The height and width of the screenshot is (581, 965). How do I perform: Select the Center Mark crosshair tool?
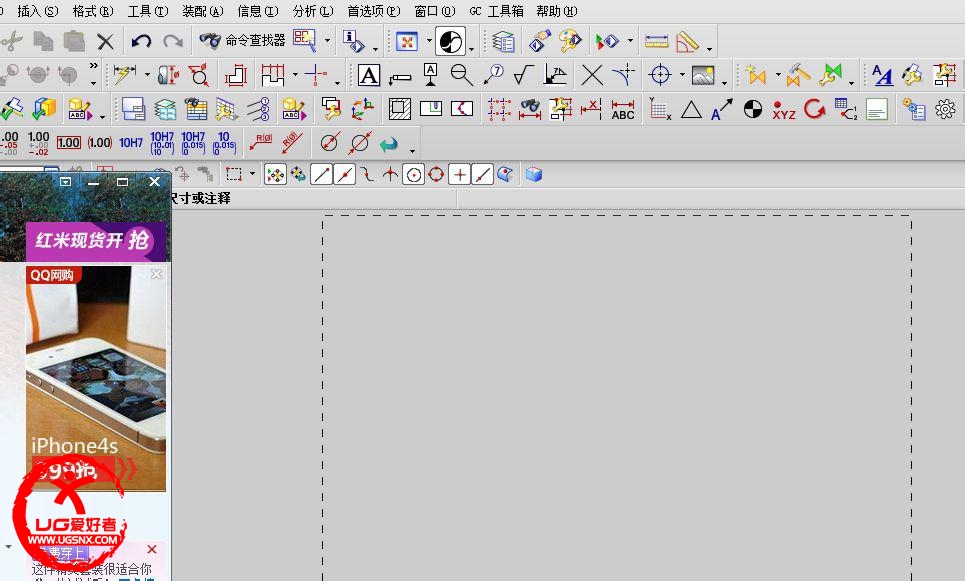pos(660,75)
